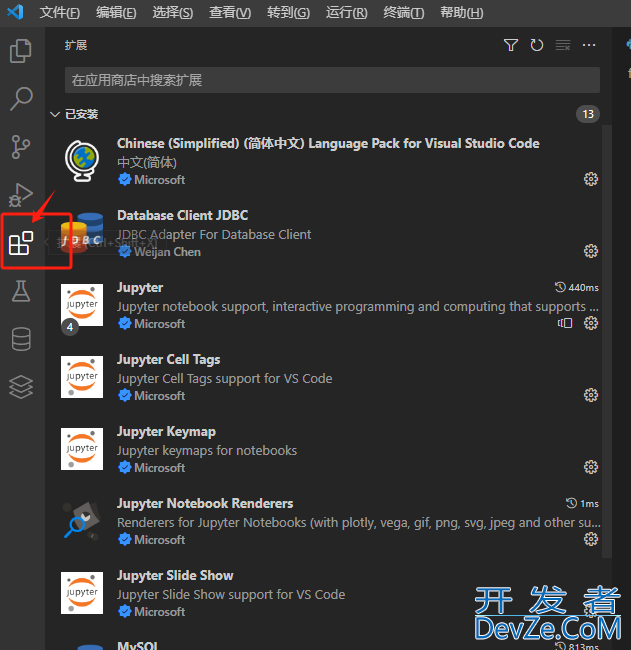Select the Jupyter Notebook Renderers extension

[x=205, y=503]
